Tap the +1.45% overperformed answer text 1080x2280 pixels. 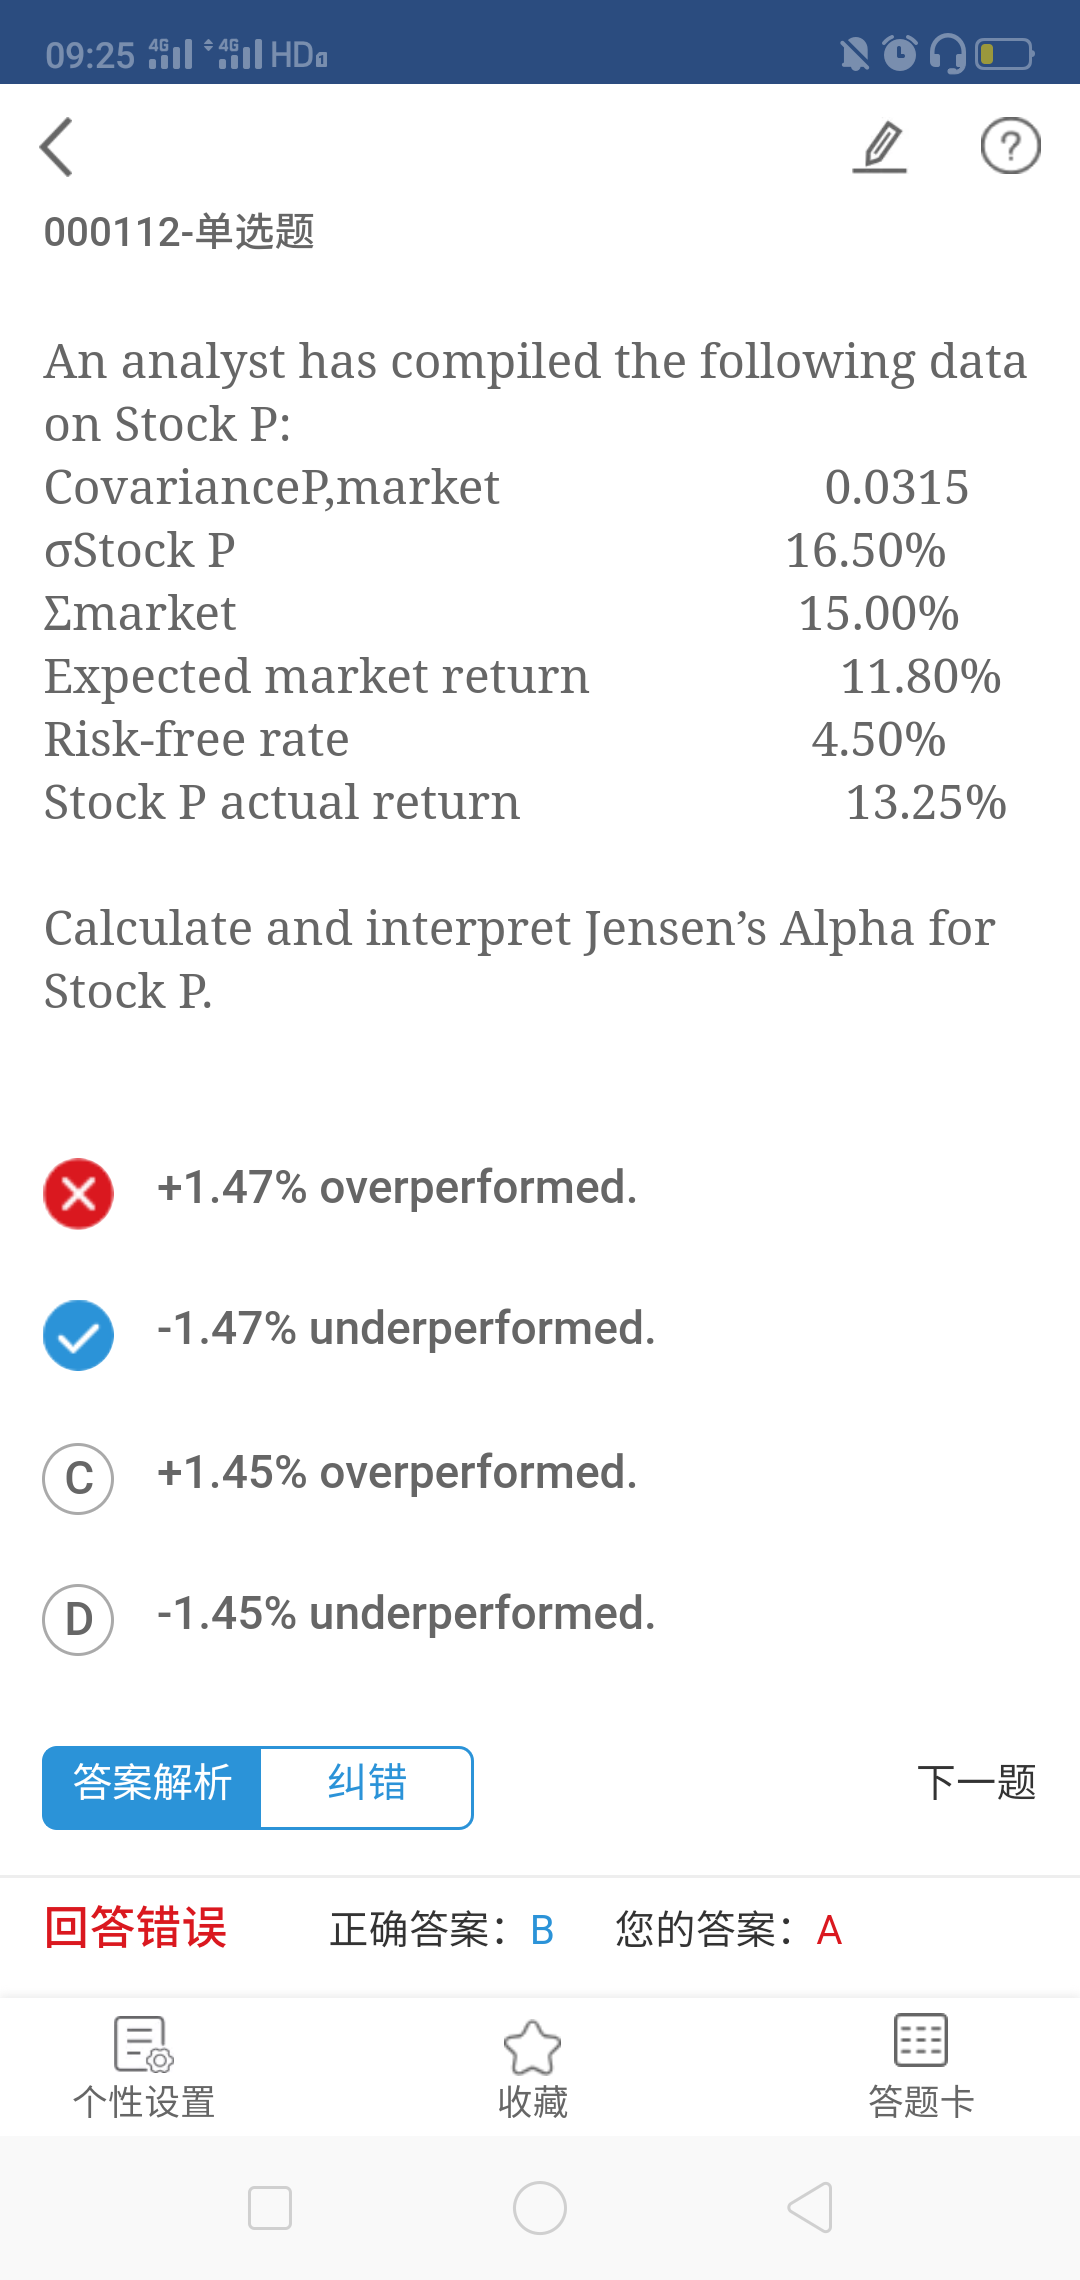[x=397, y=1473]
